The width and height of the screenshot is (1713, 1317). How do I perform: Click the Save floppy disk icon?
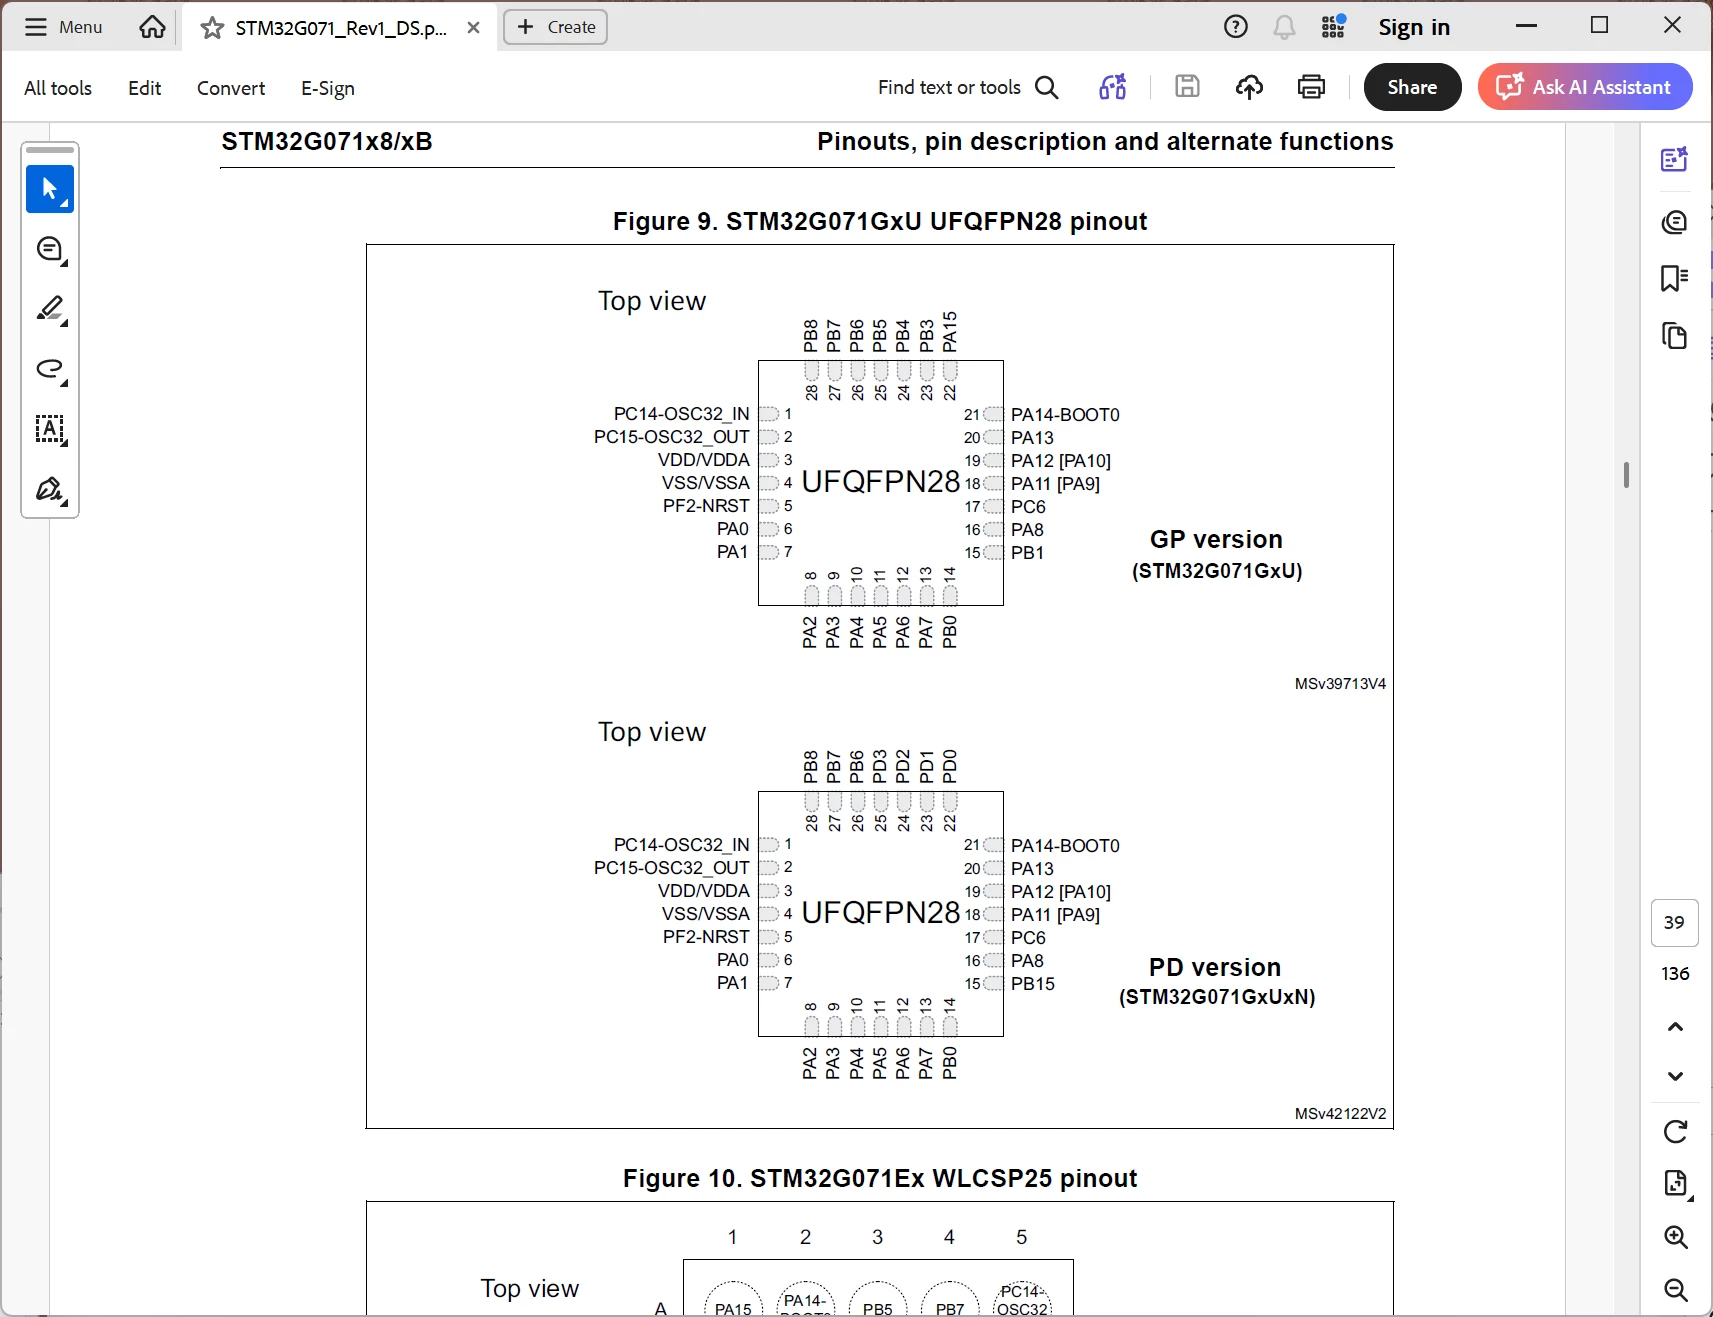[x=1187, y=87]
